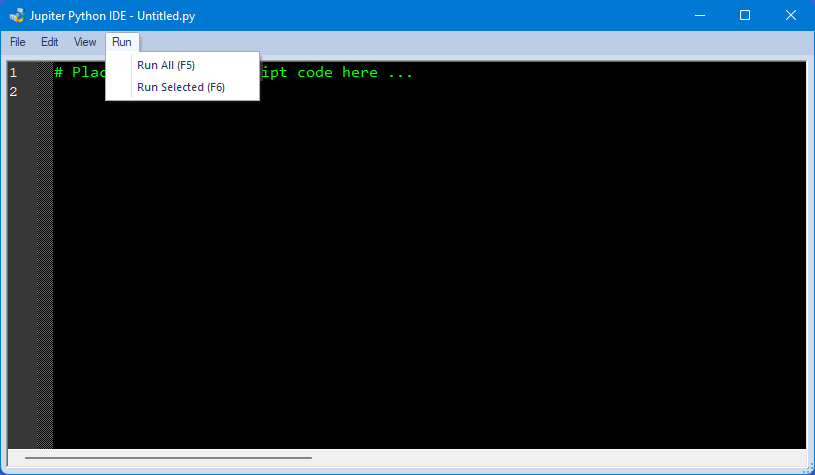Click the Jupiter Python IDE title bar icon
The width and height of the screenshot is (815, 475).
pyautogui.click(x=17, y=16)
